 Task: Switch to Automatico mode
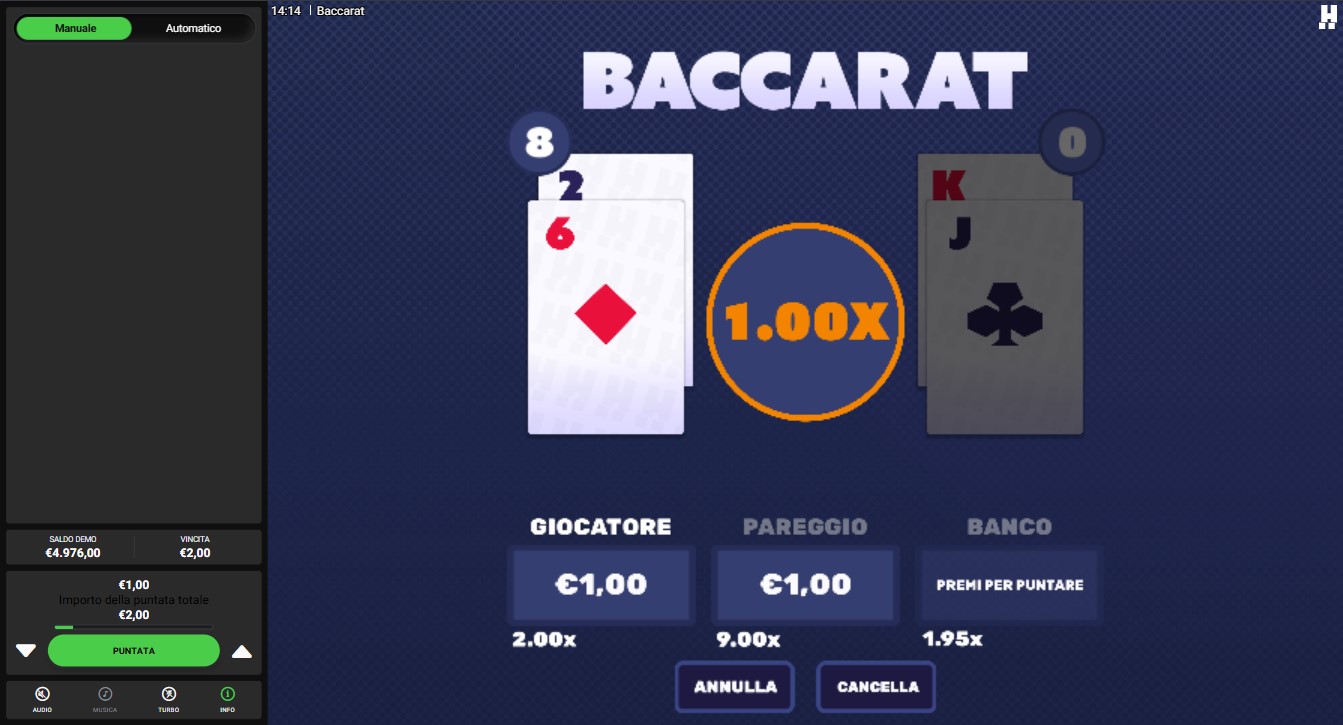[194, 28]
